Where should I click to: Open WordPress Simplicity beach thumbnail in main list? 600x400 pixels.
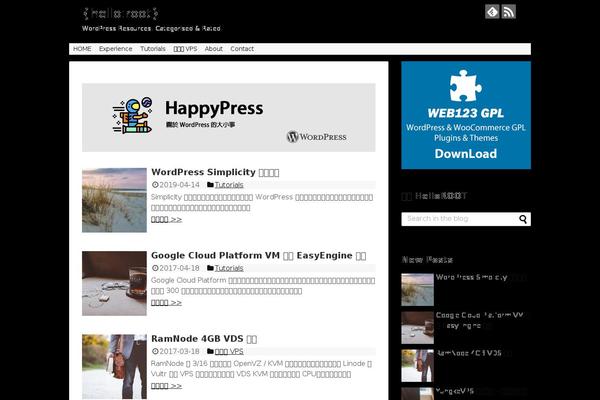point(114,200)
